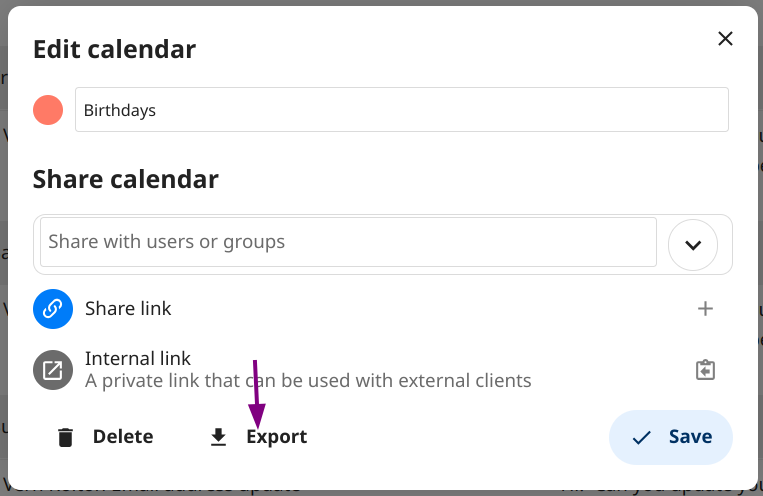Click the Save button label
The height and width of the screenshot is (496, 763).
[690, 437]
